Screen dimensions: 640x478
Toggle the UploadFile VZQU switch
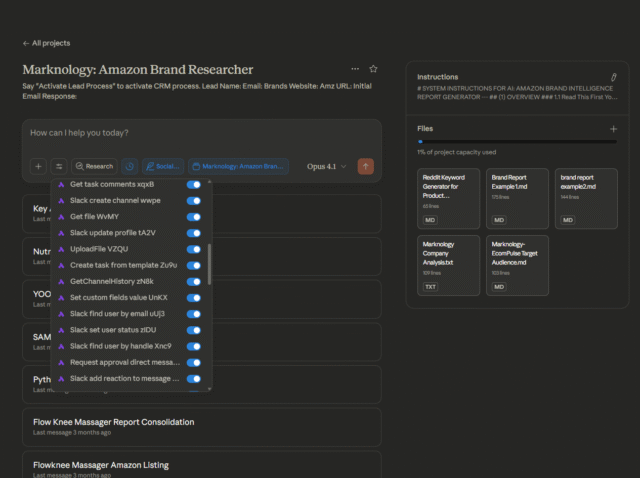click(194, 249)
